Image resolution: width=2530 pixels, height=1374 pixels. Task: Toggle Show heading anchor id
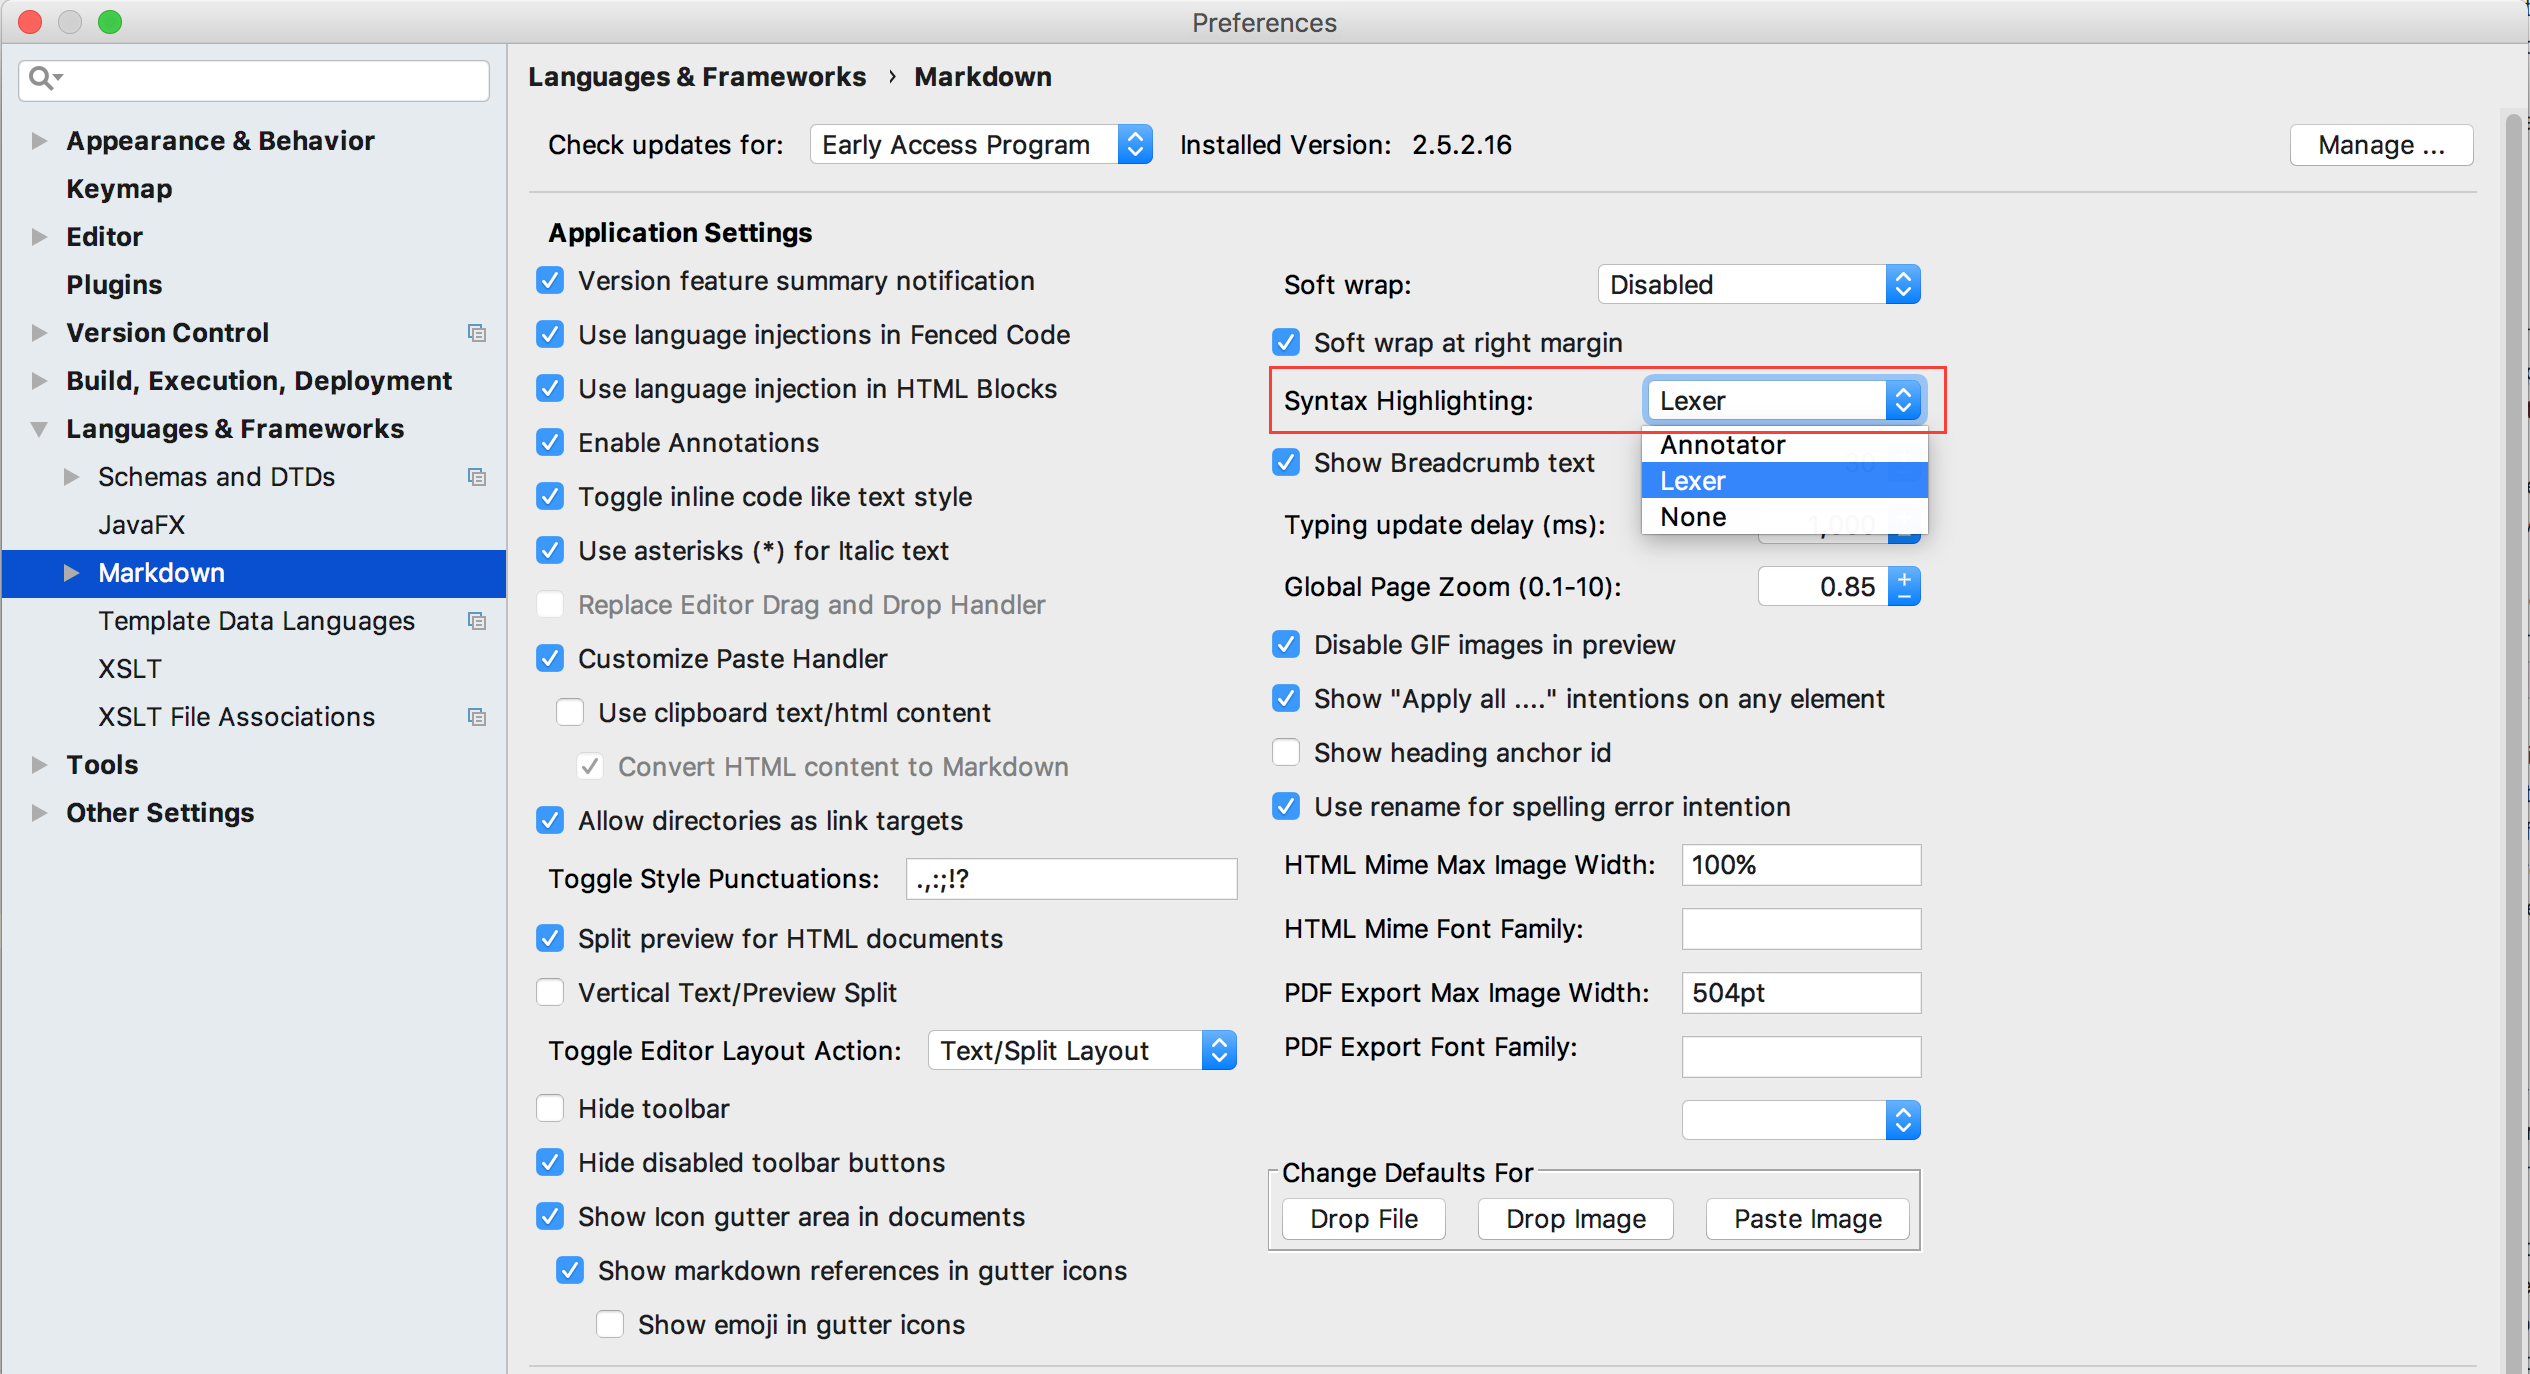(x=1286, y=752)
